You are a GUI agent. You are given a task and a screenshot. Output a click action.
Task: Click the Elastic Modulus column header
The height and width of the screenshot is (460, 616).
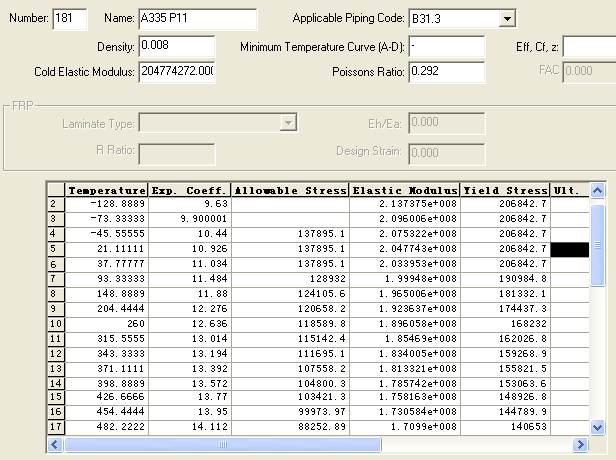[405, 190]
